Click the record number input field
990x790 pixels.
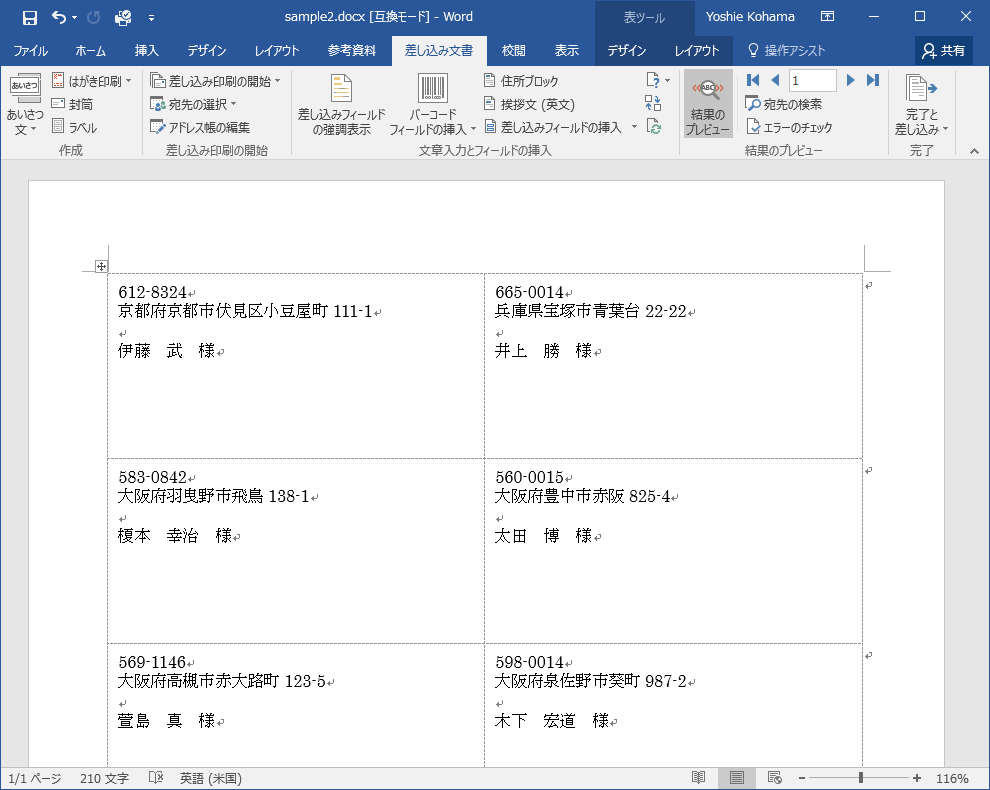coord(813,80)
